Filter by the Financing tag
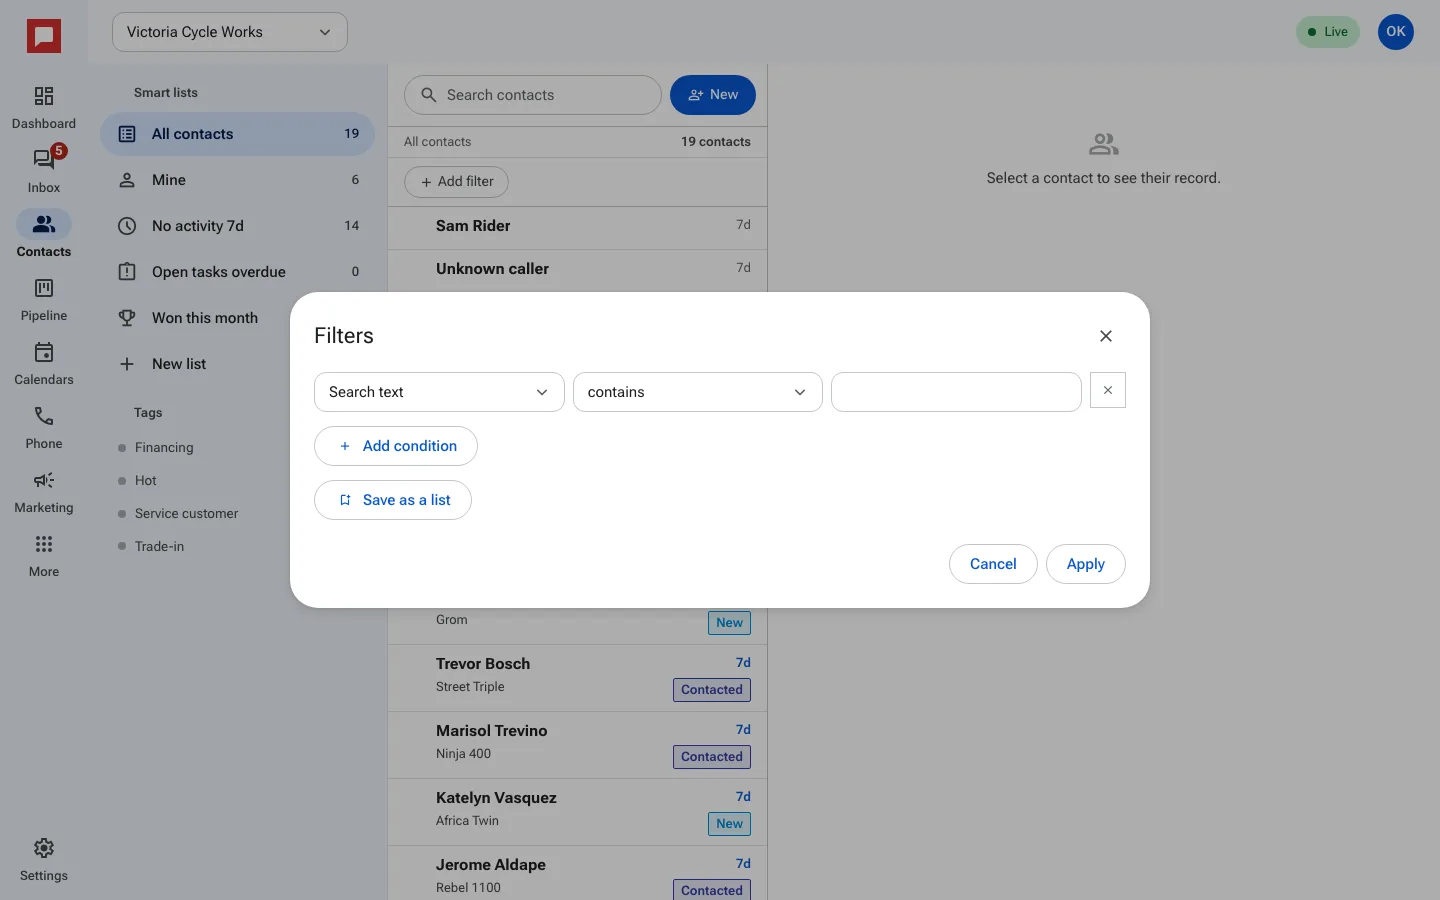The height and width of the screenshot is (900, 1440). click(x=164, y=448)
